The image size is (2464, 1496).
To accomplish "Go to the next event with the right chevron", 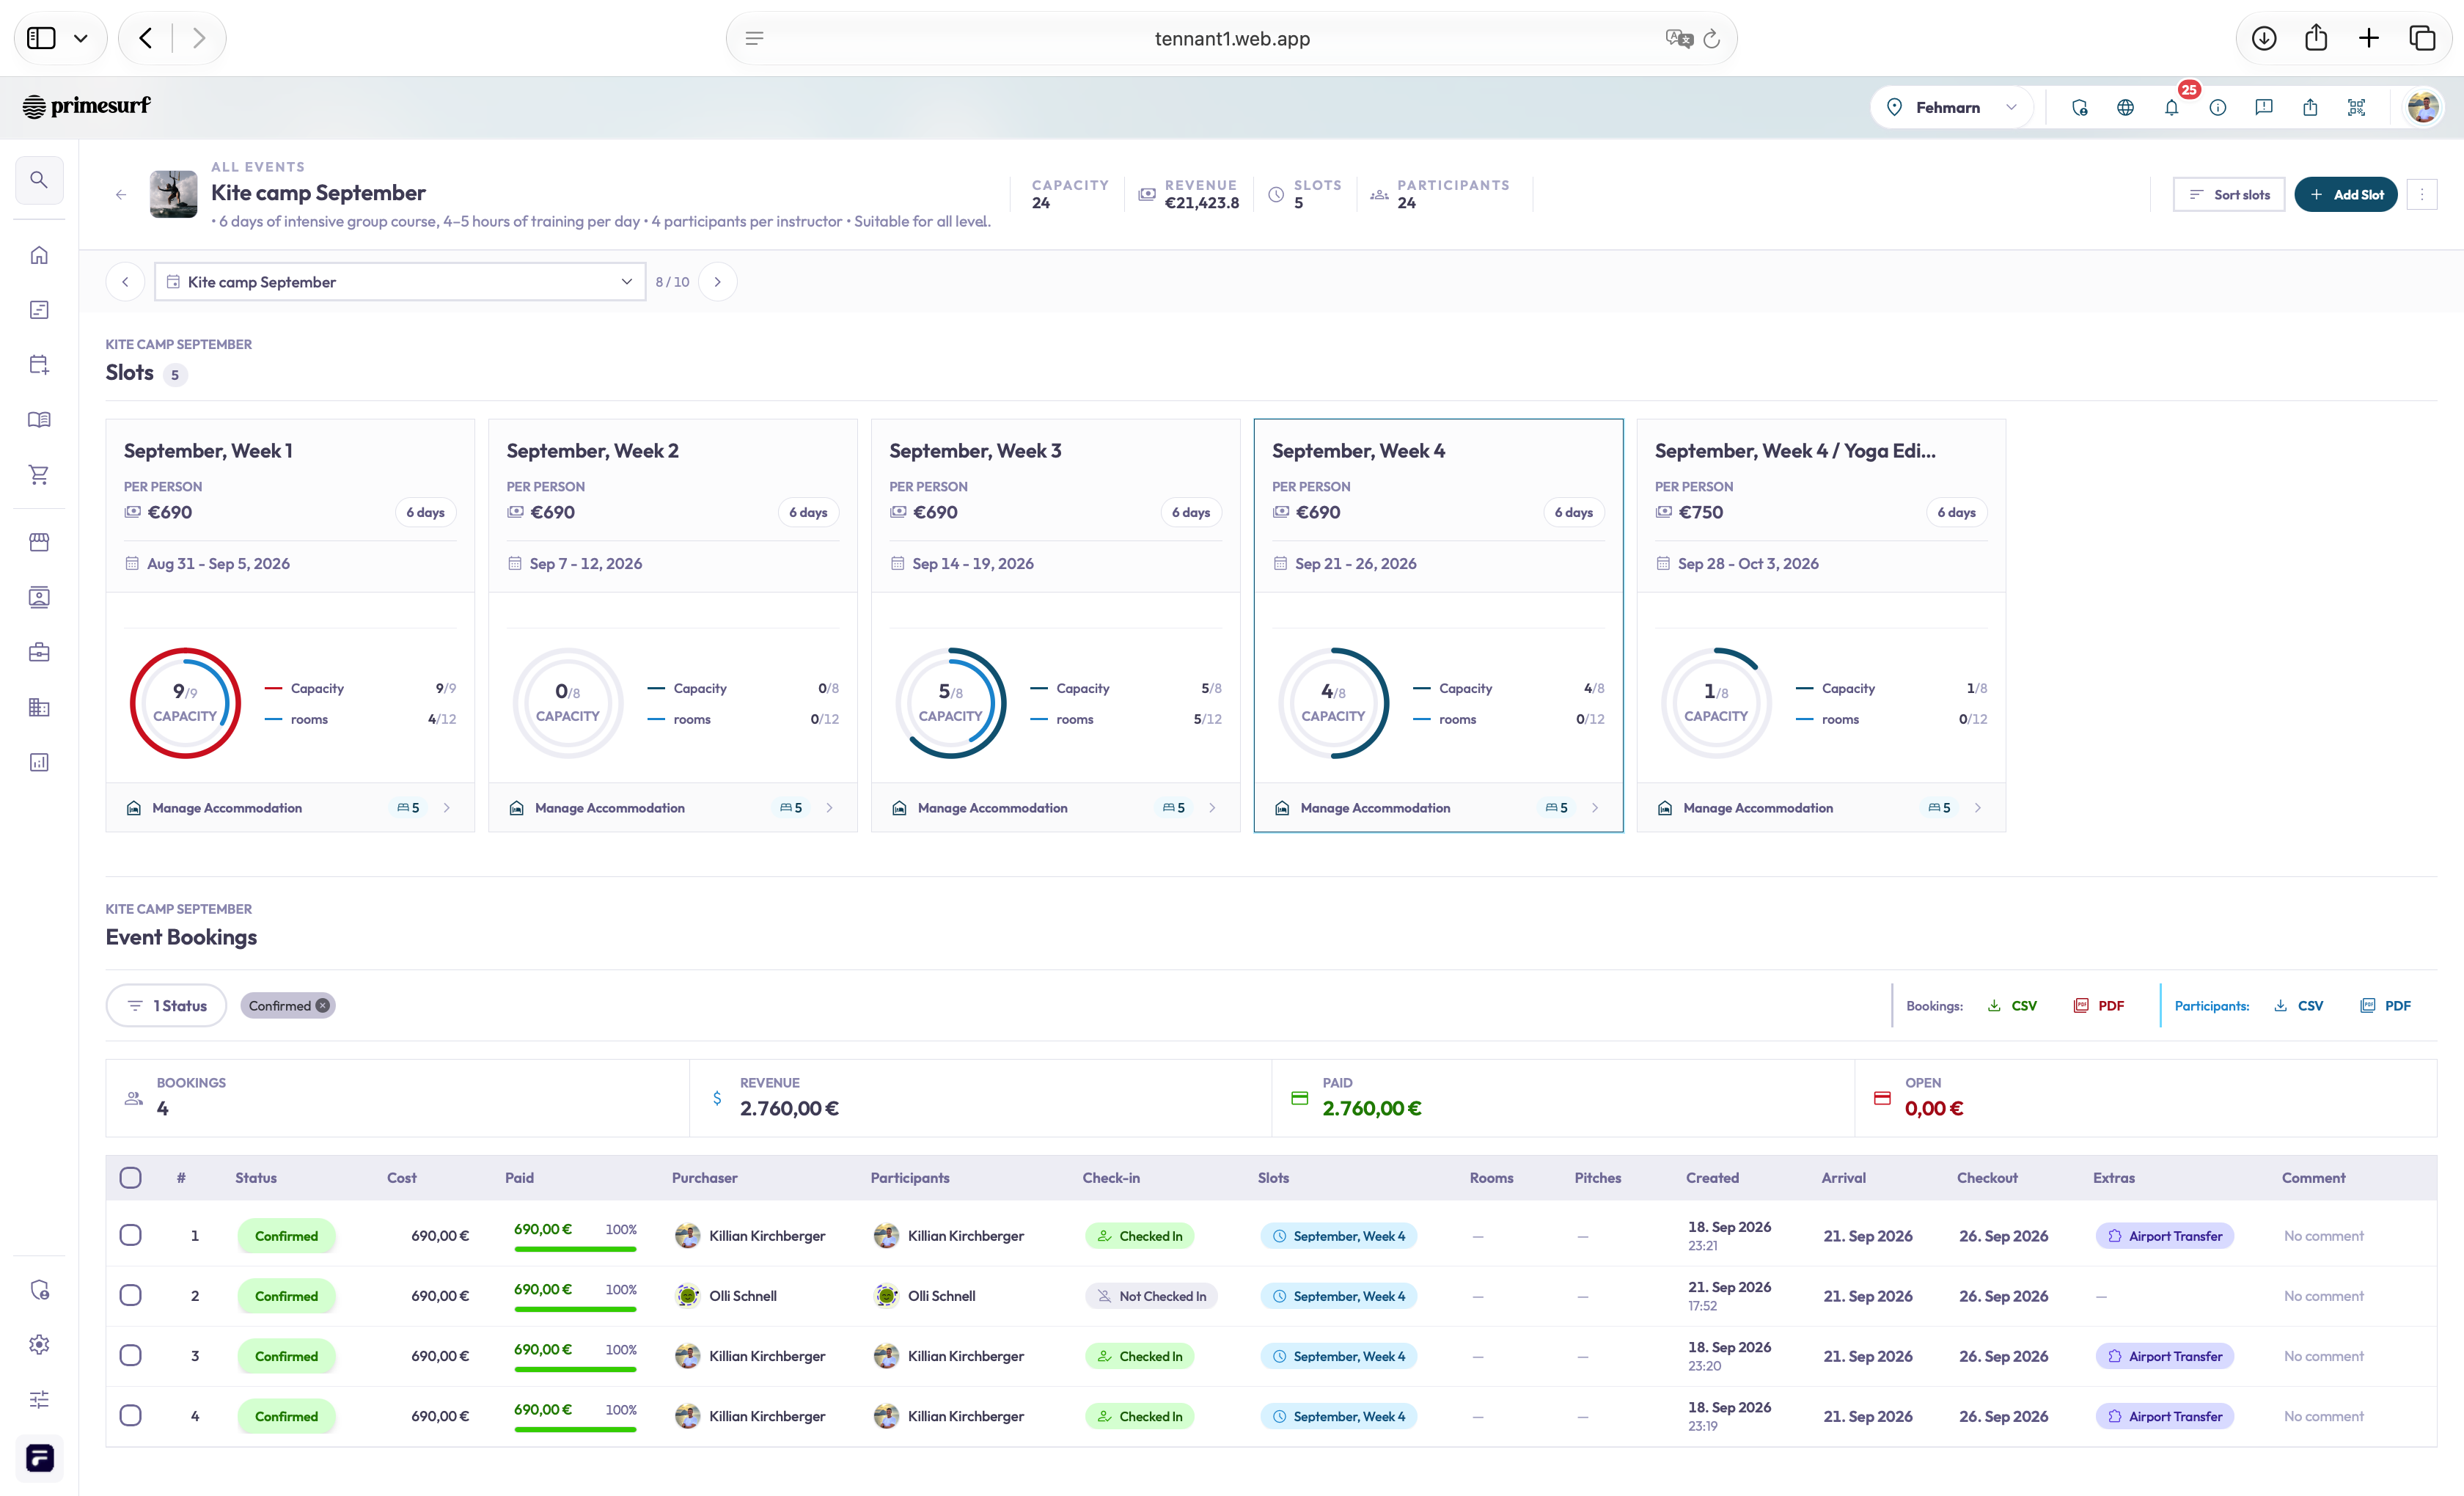I will 717,282.
